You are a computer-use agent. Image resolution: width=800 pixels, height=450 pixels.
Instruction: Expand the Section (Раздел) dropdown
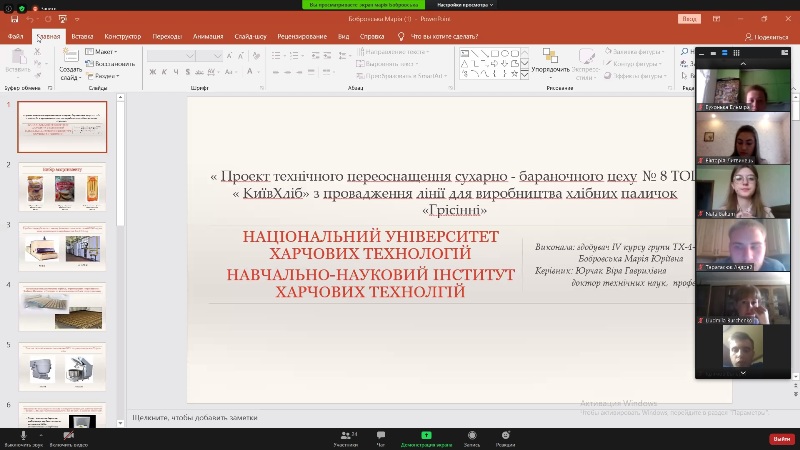click(103, 75)
